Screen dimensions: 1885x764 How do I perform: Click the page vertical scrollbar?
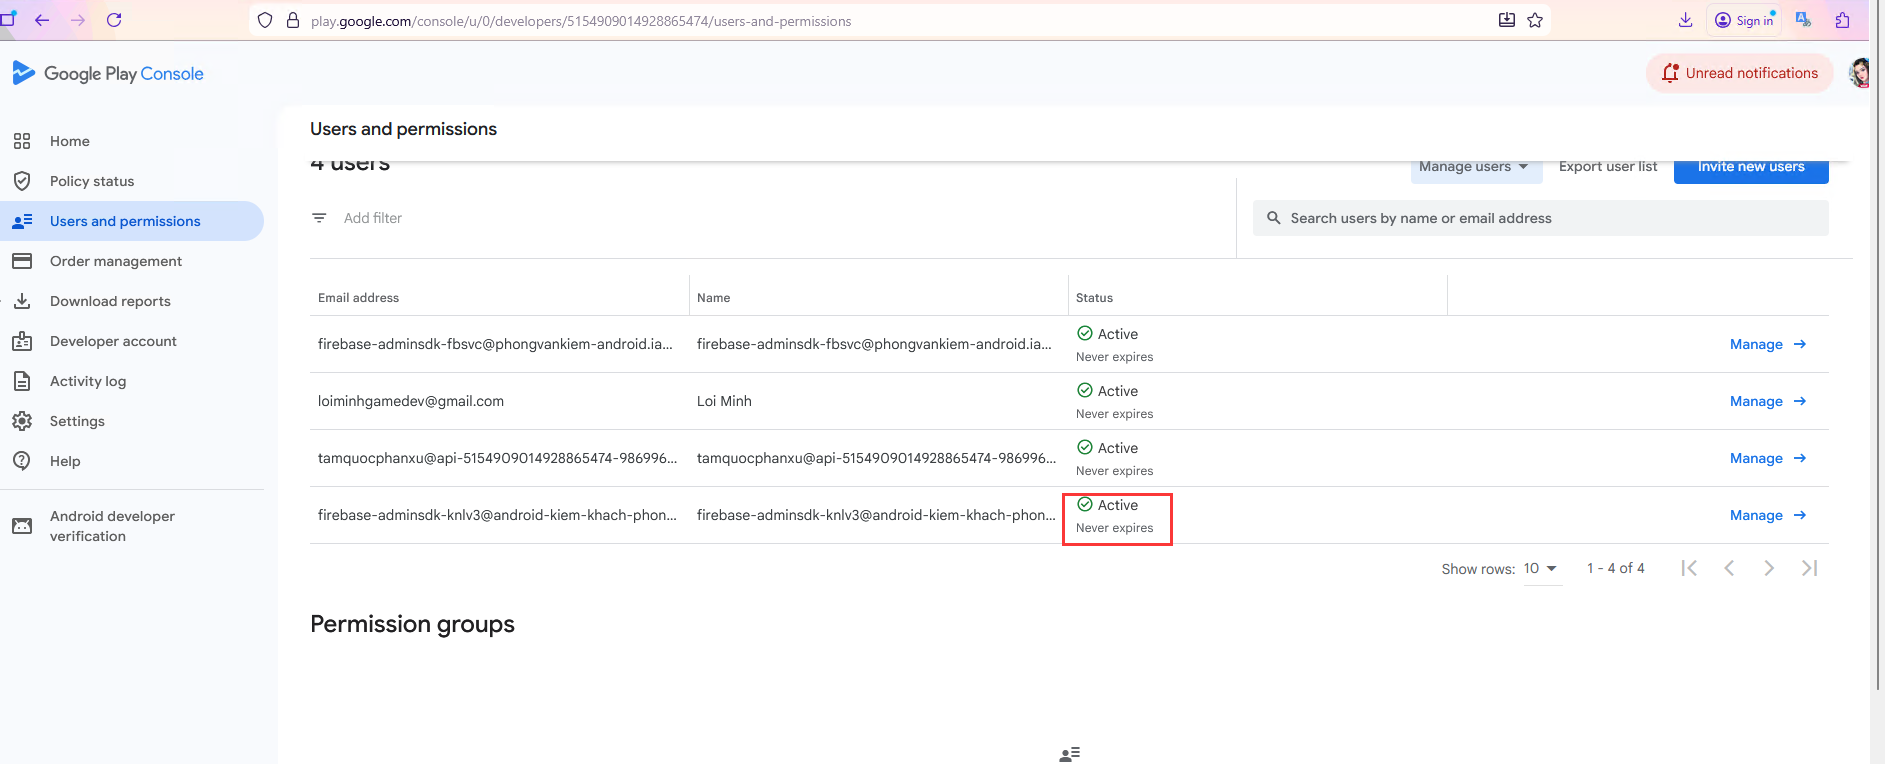pos(1876,365)
